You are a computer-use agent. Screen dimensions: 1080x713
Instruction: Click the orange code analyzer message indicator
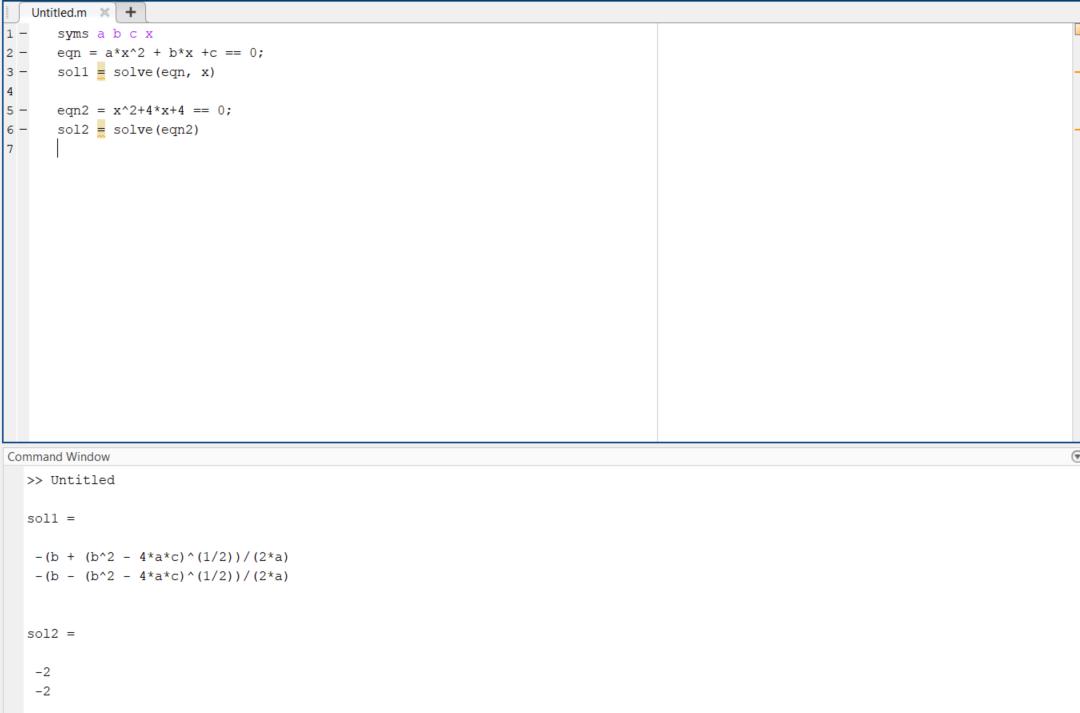click(1077, 30)
